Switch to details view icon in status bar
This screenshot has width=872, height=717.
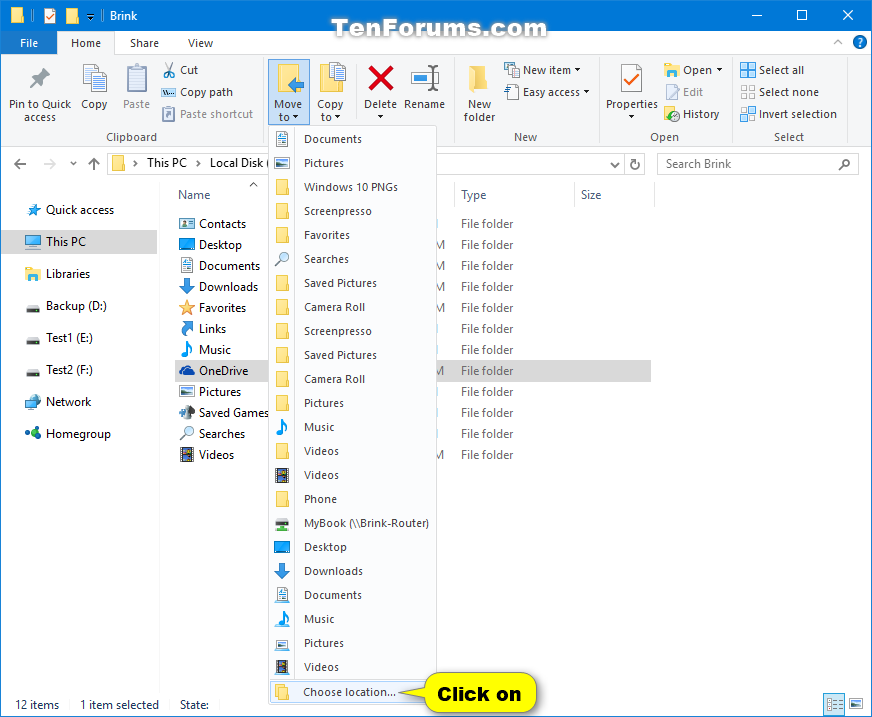[834, 704]
